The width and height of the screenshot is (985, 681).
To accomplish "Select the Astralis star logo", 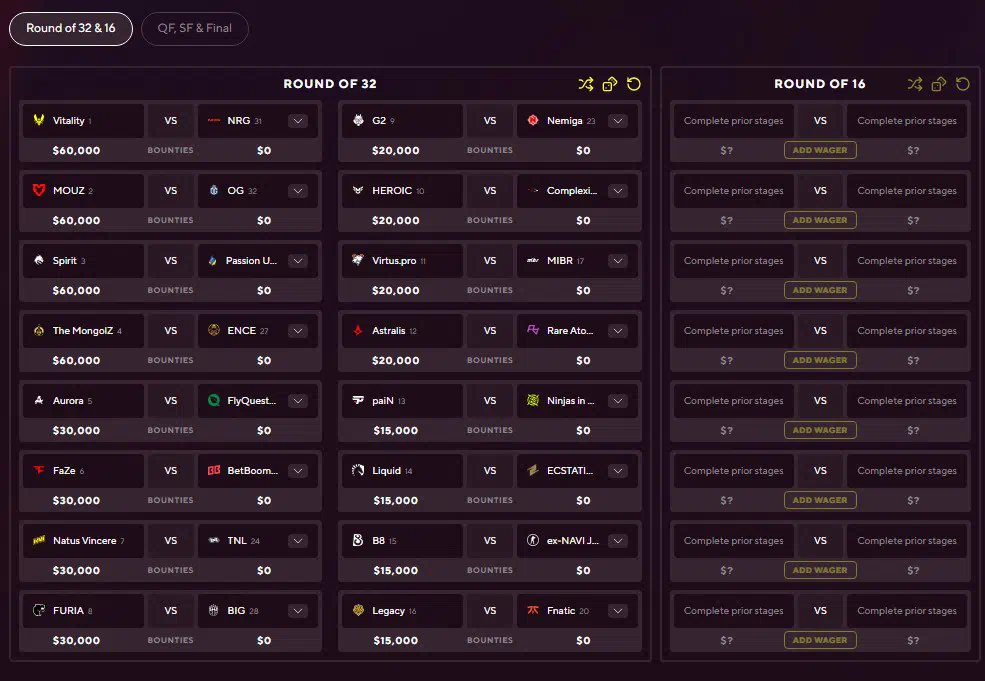I will pos(358,330).
